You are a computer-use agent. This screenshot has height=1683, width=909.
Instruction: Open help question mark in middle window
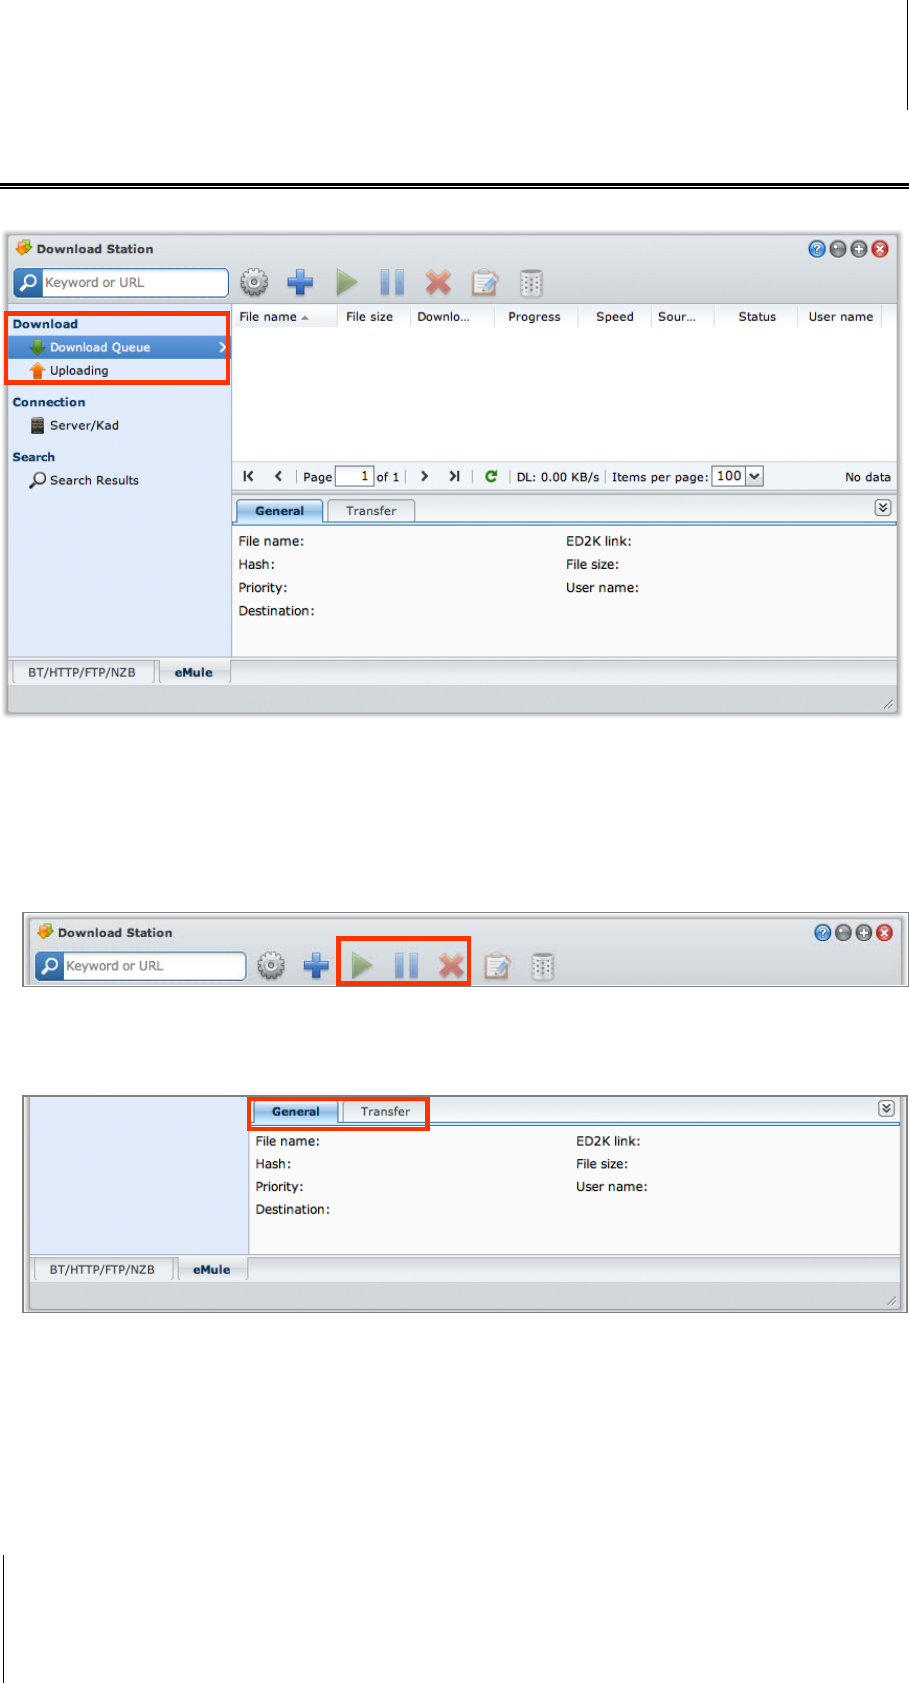pos(822,933)
